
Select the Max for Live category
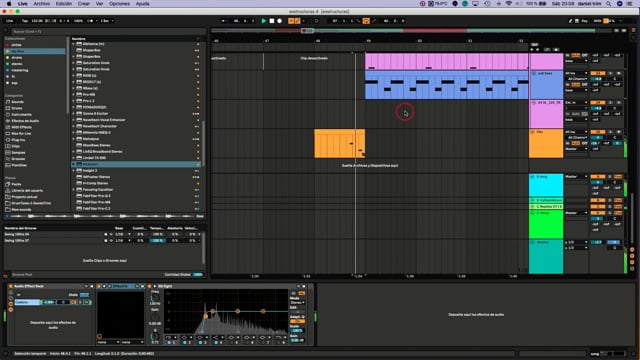21,133
